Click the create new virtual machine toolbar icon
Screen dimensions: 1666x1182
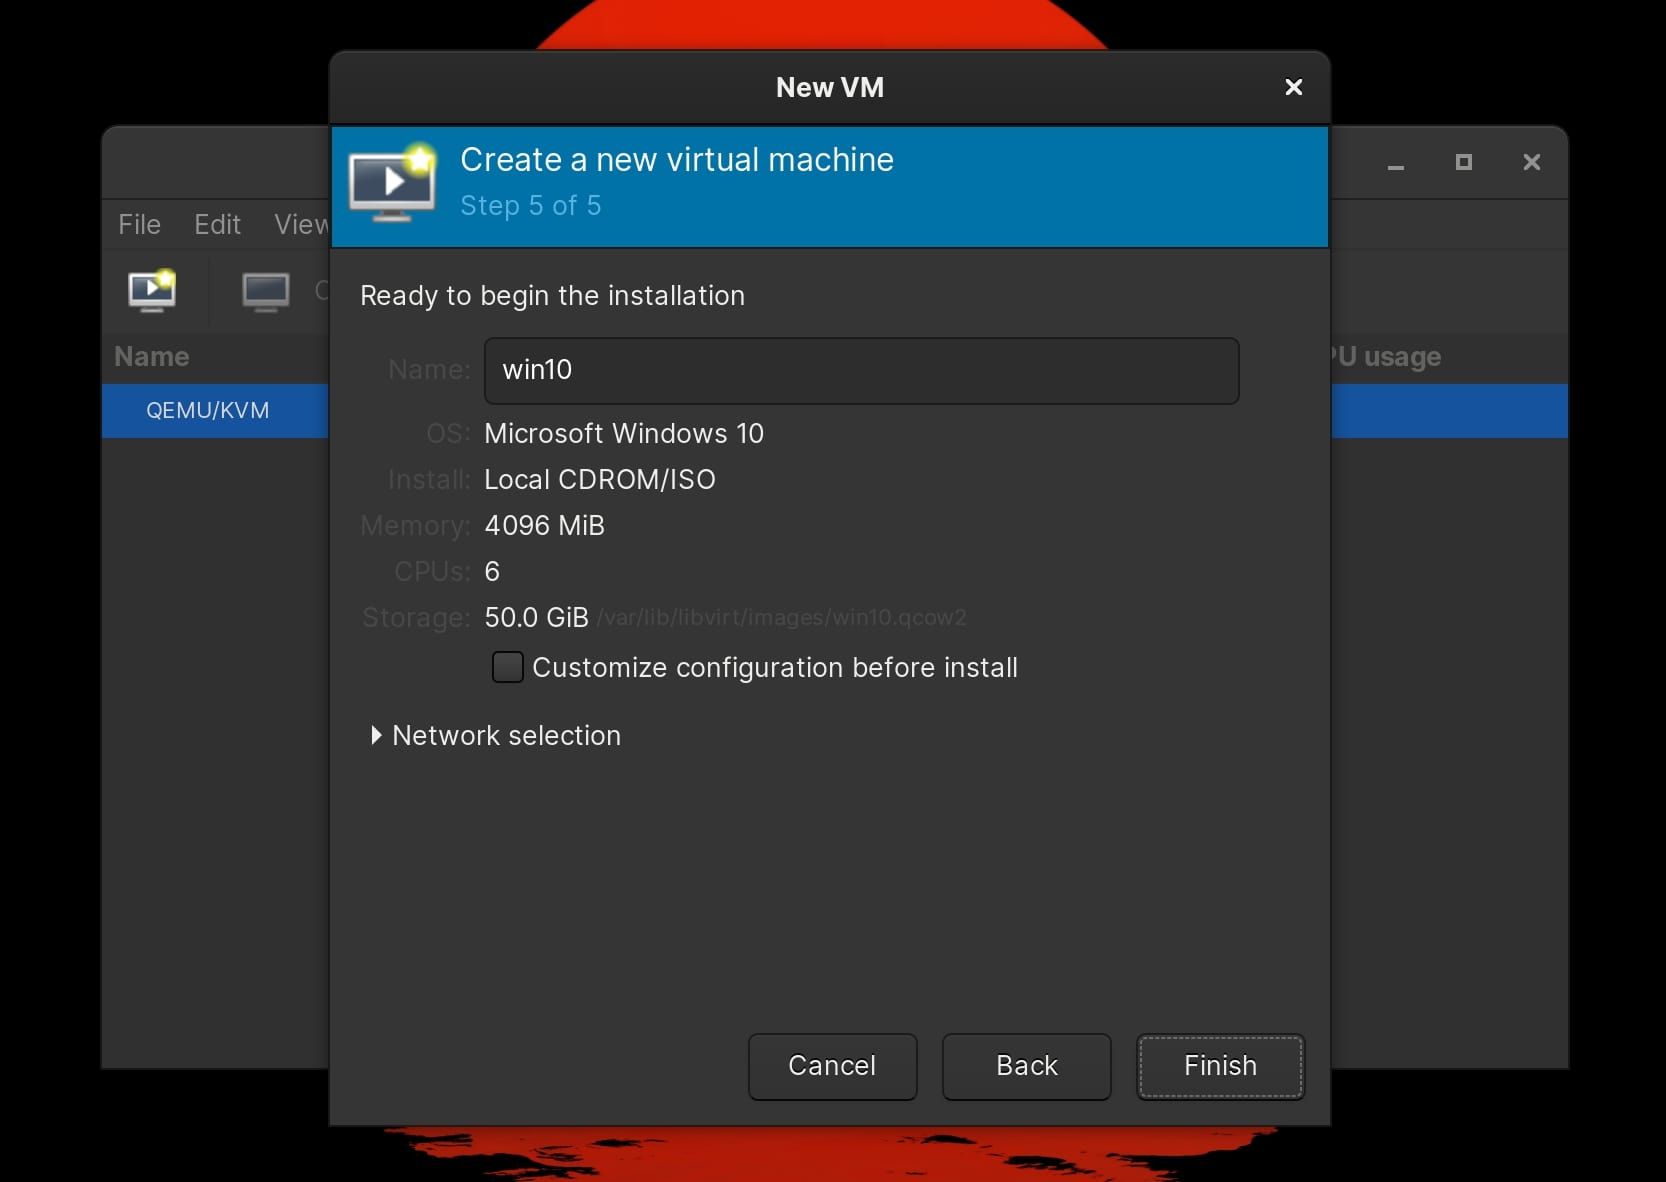[x=152, y=290]
